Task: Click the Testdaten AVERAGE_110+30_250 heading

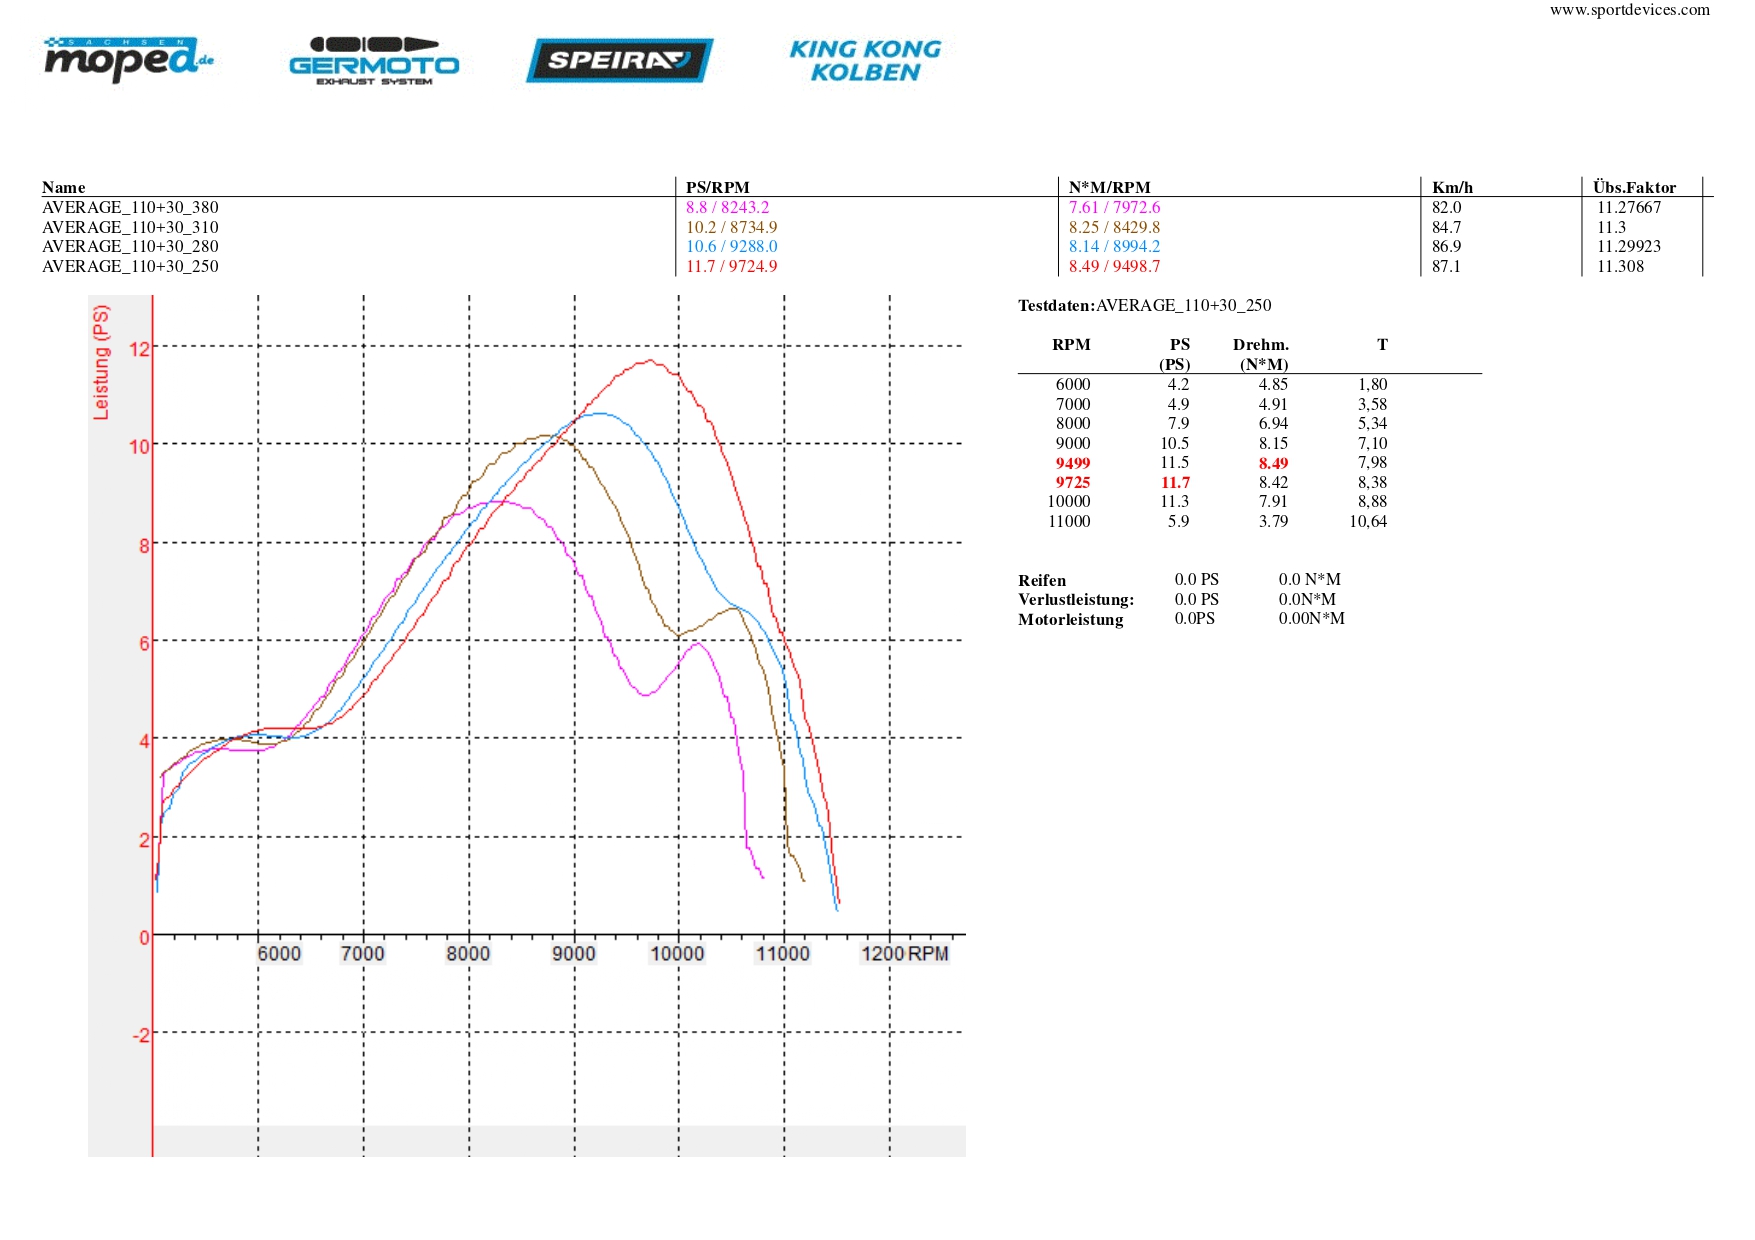Action: [1144, 306]
